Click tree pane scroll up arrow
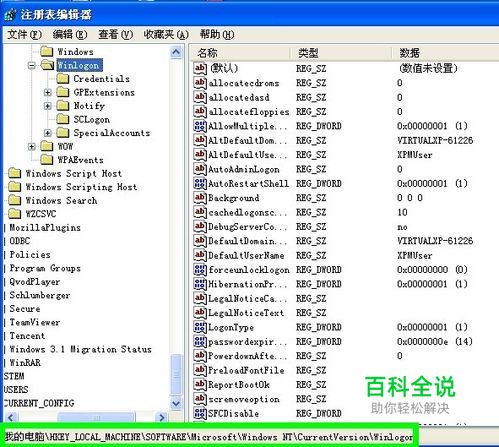 point(176,52)
